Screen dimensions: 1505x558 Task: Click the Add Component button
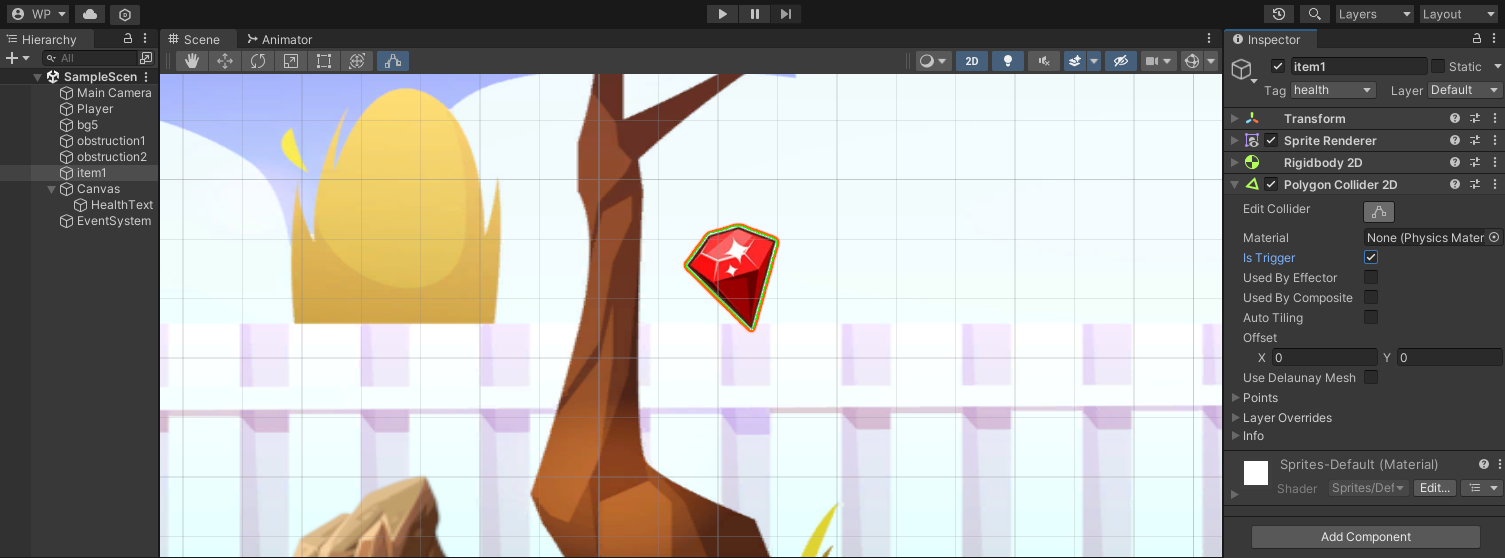1365,537
